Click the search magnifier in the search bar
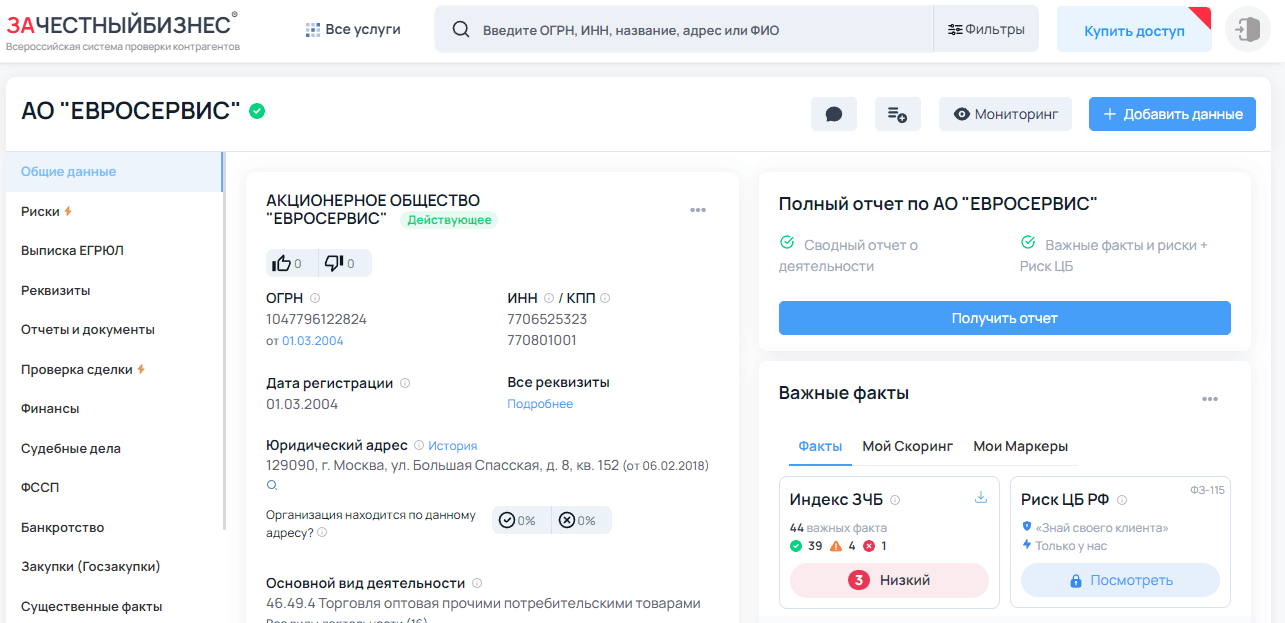Viewport: 1285px width, 623px height. pyautogui.click(x=460, y=29)
